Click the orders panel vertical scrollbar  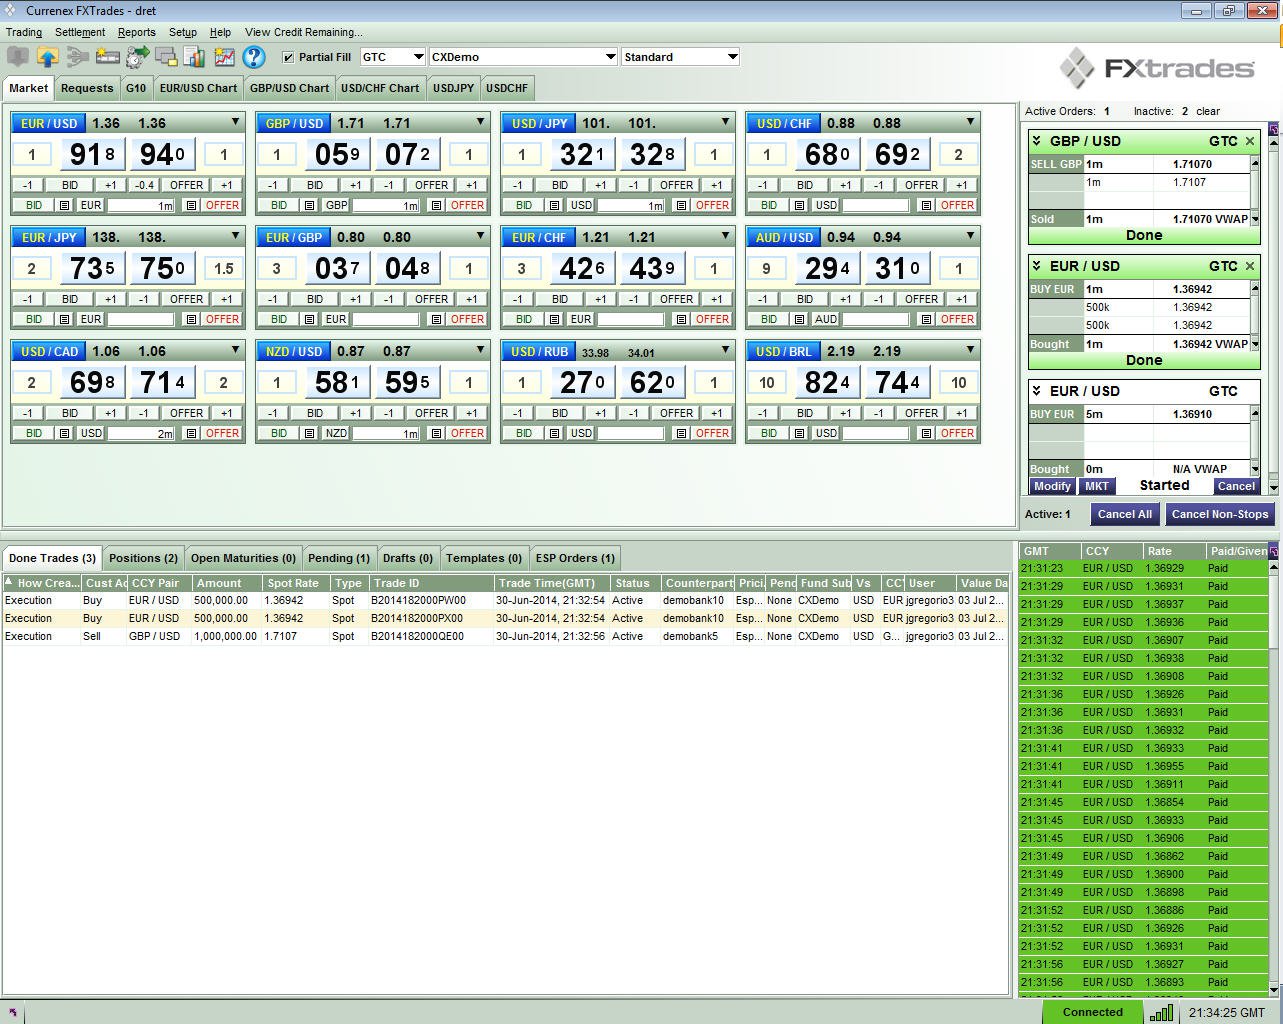point(1274,314)
